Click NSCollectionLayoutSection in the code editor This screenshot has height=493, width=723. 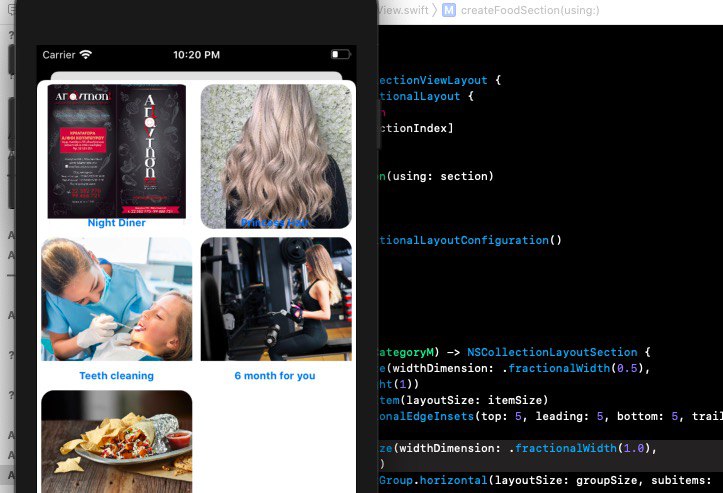[x=552, y=352]
